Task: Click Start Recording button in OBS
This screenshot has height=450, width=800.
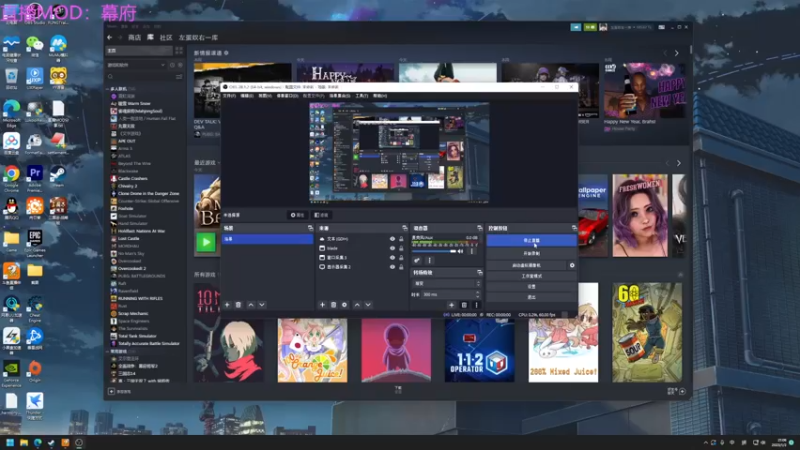Action: coord(531,253)
